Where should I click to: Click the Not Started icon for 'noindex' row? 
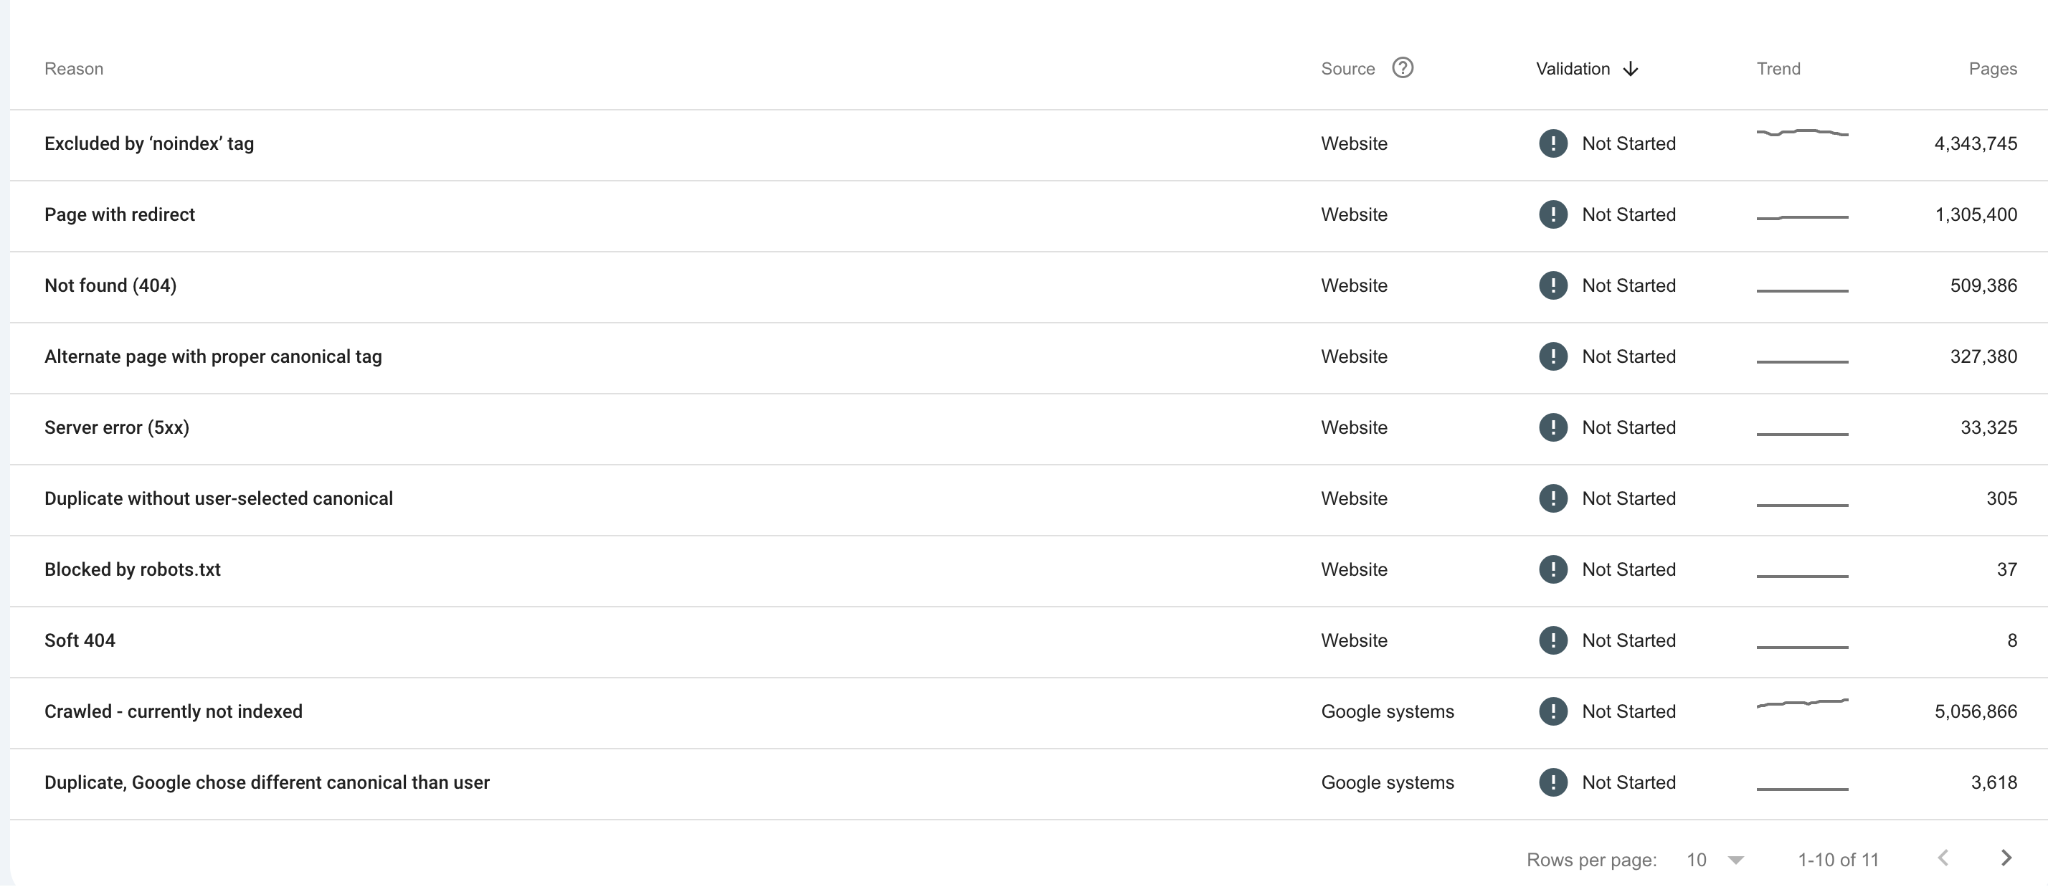[x=1553, y=143]
